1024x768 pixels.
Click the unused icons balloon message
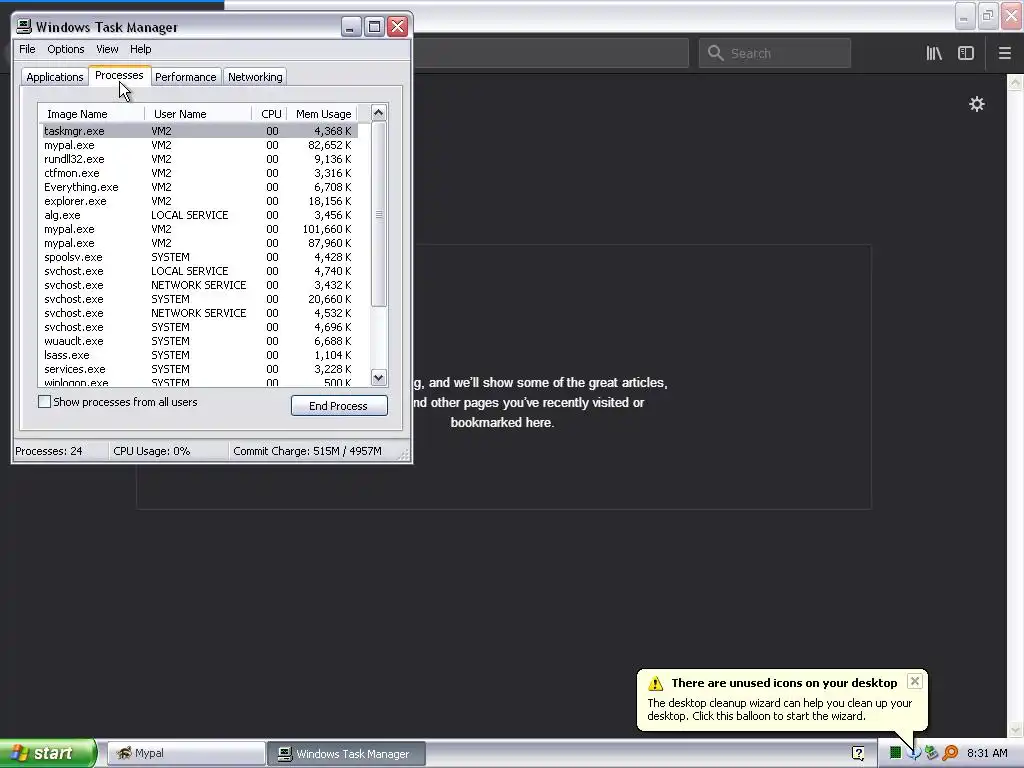[x=780, y=710]
